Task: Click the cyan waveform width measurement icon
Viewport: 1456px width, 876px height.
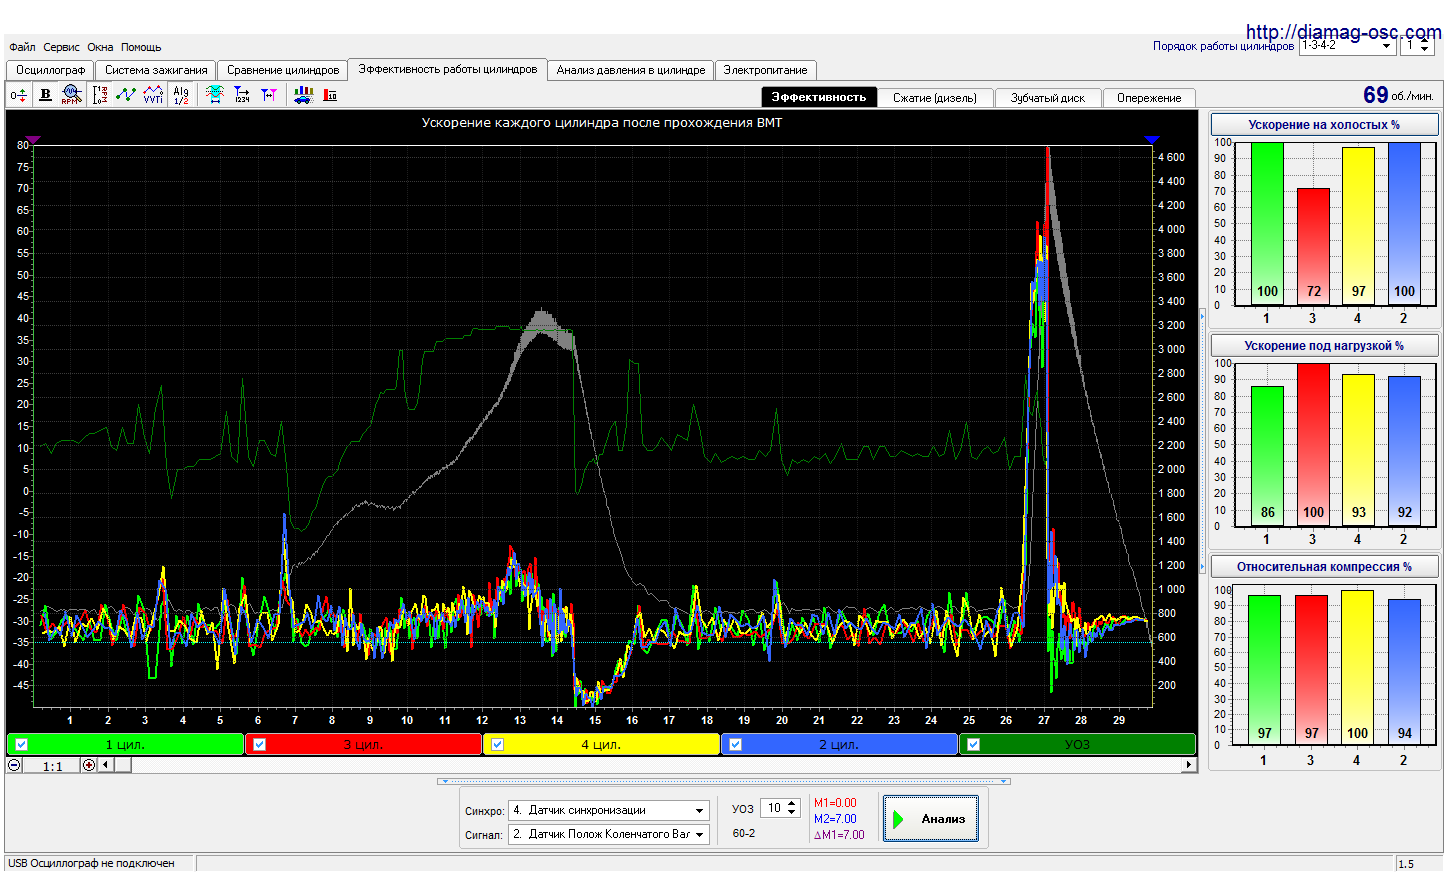Action: [214, 95]
